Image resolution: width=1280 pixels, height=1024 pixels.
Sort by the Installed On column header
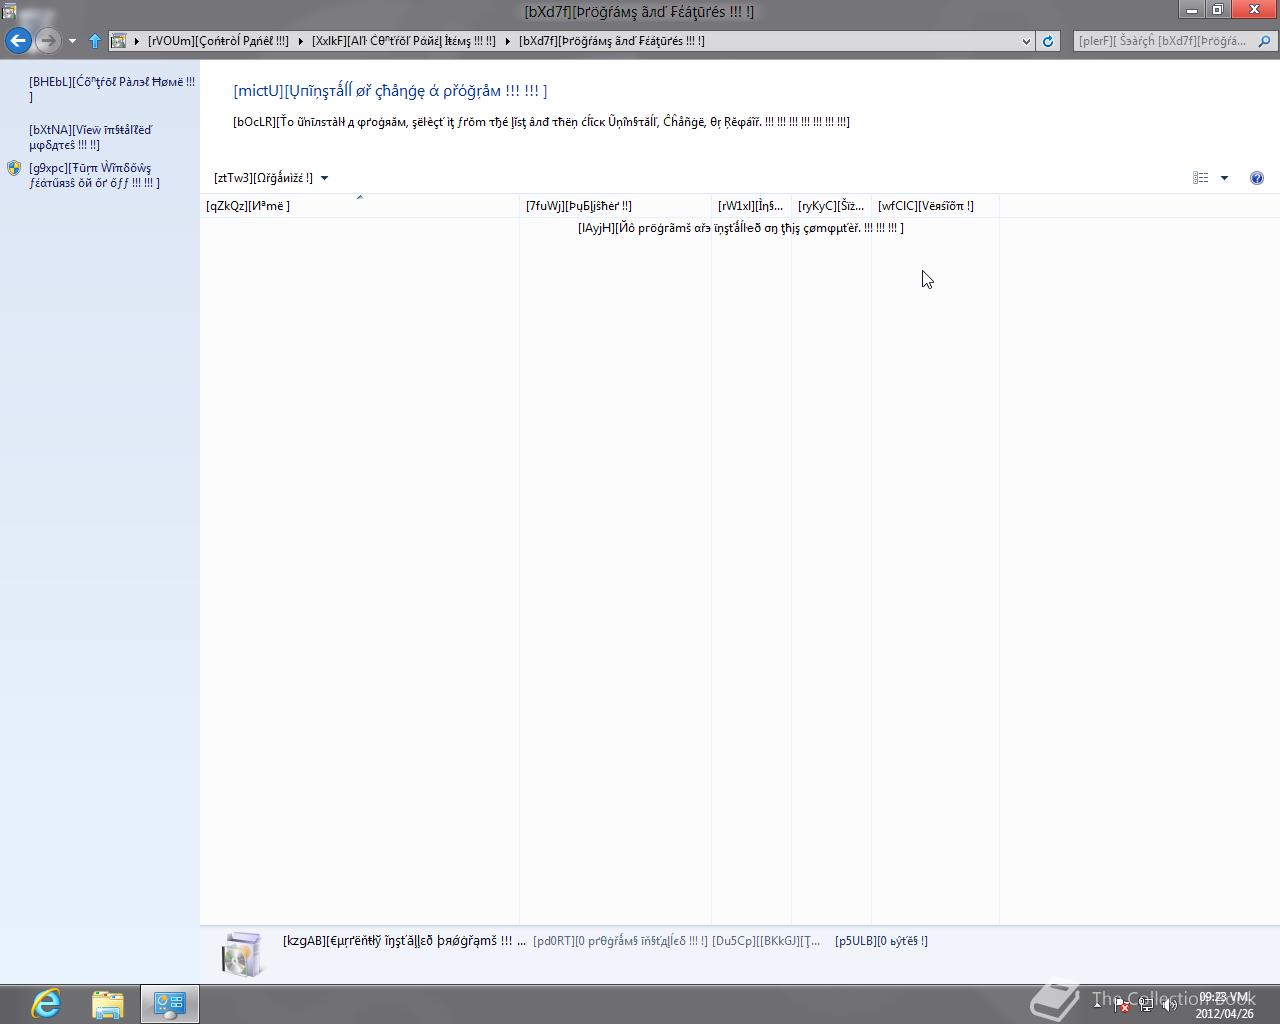(751, 206)
